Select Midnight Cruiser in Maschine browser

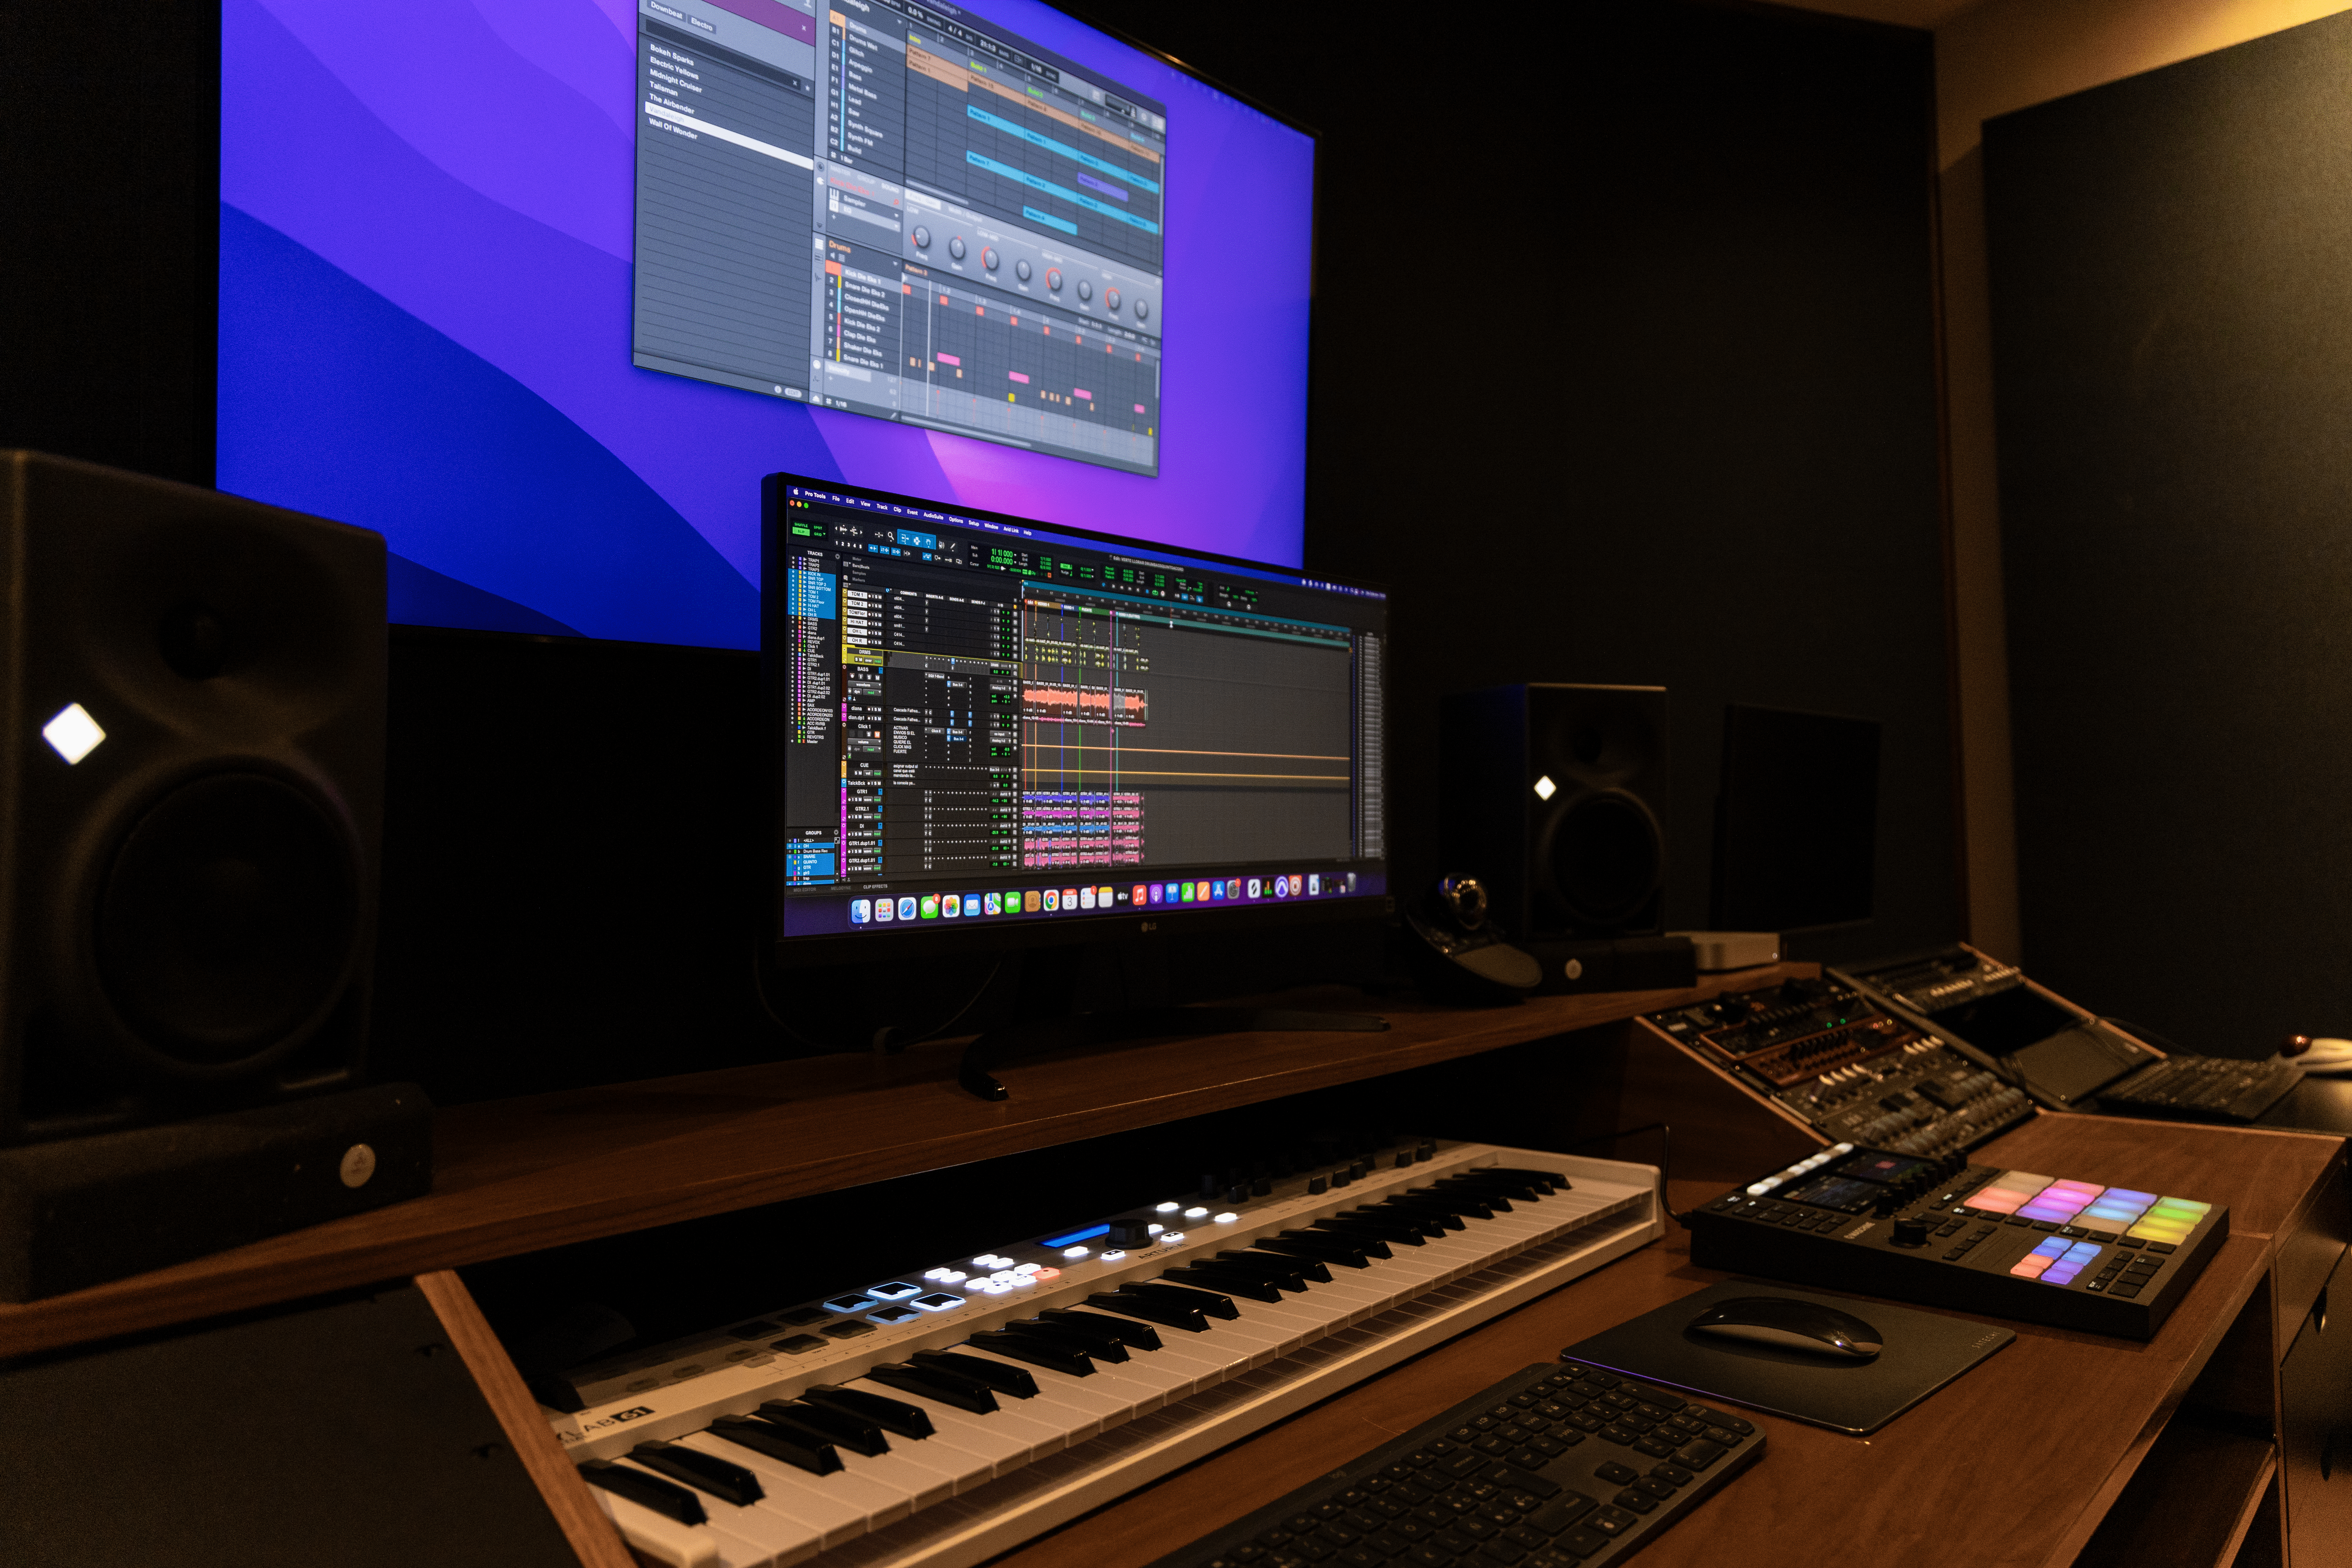(x=676, y=80)
